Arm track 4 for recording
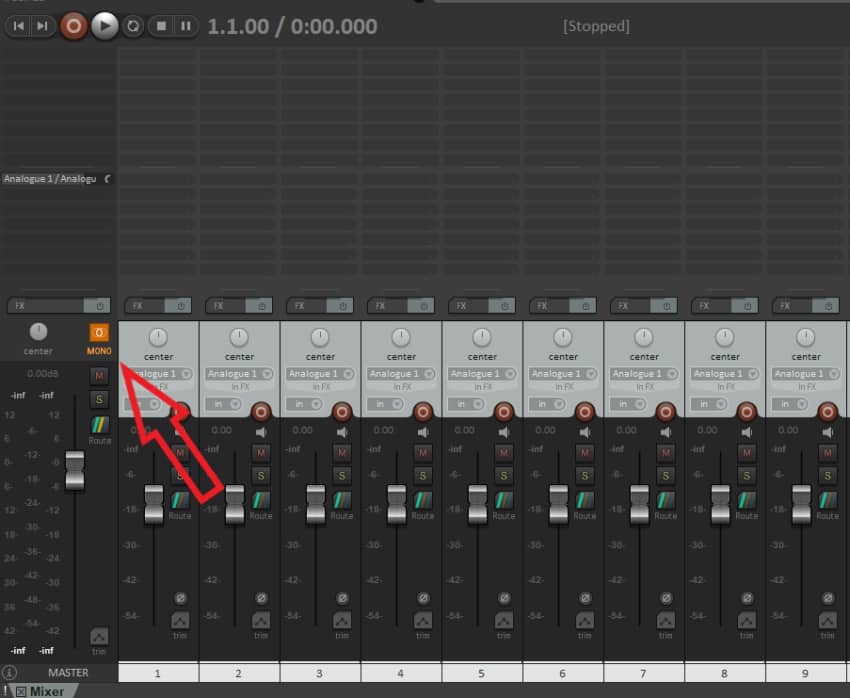Viewport: 850px width, 698px height. coord(422,411)
